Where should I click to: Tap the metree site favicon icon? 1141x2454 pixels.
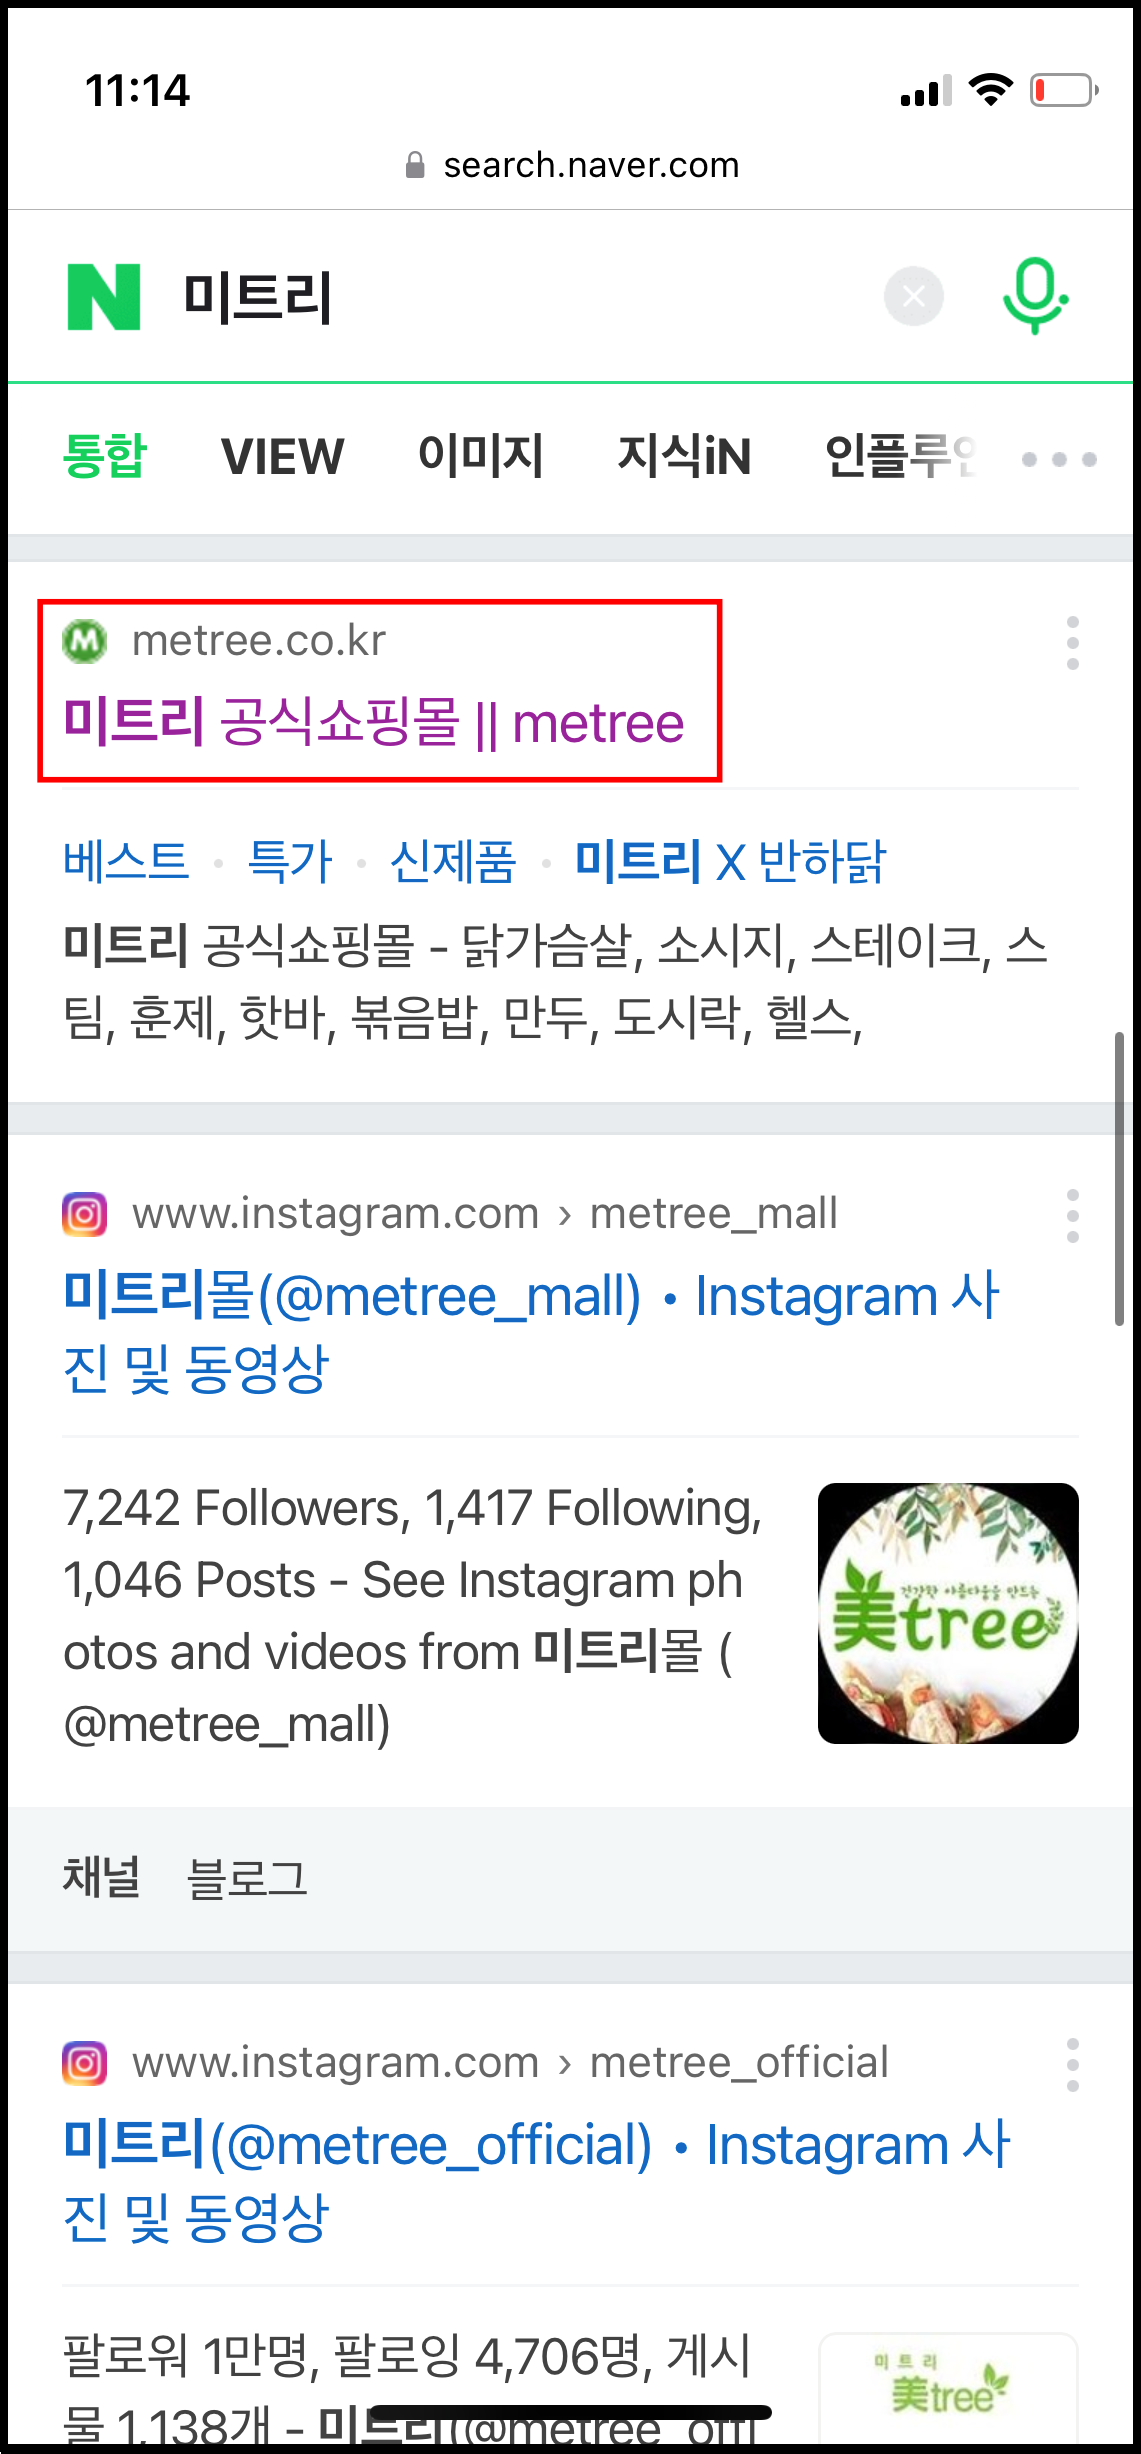click(x=85, y=641)
